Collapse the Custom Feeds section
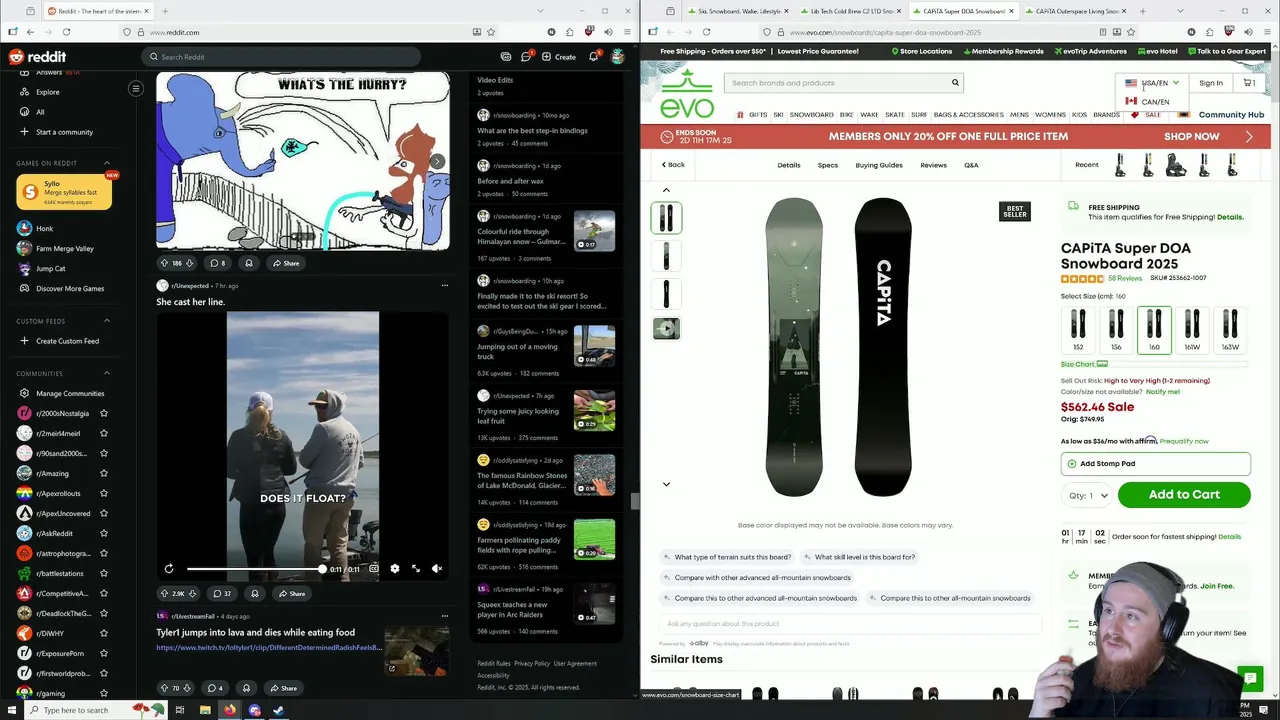The width and height of the screenshot is (1280, 720). (107, 321)
